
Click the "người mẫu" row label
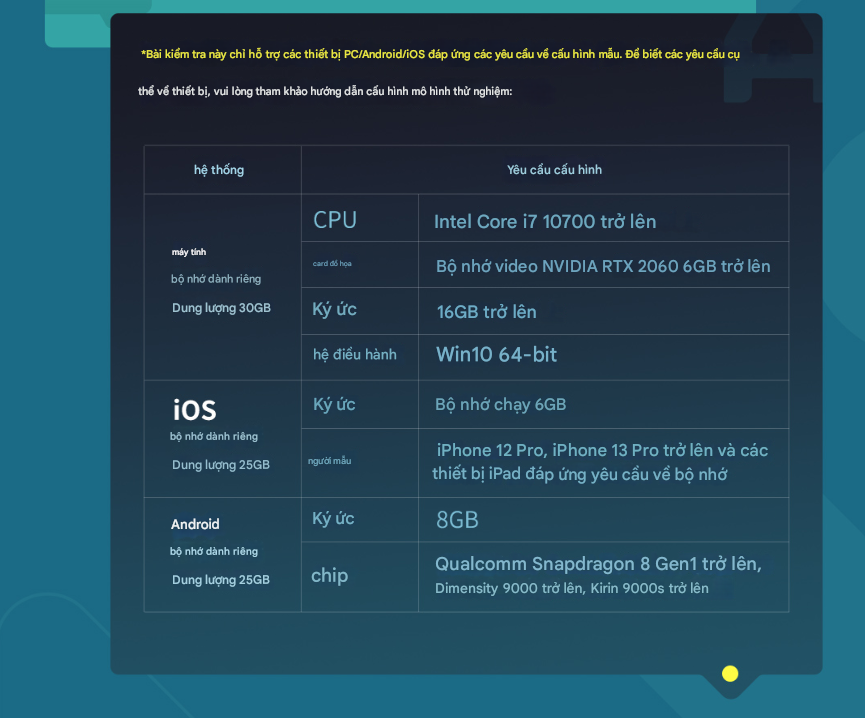point(329,461)
